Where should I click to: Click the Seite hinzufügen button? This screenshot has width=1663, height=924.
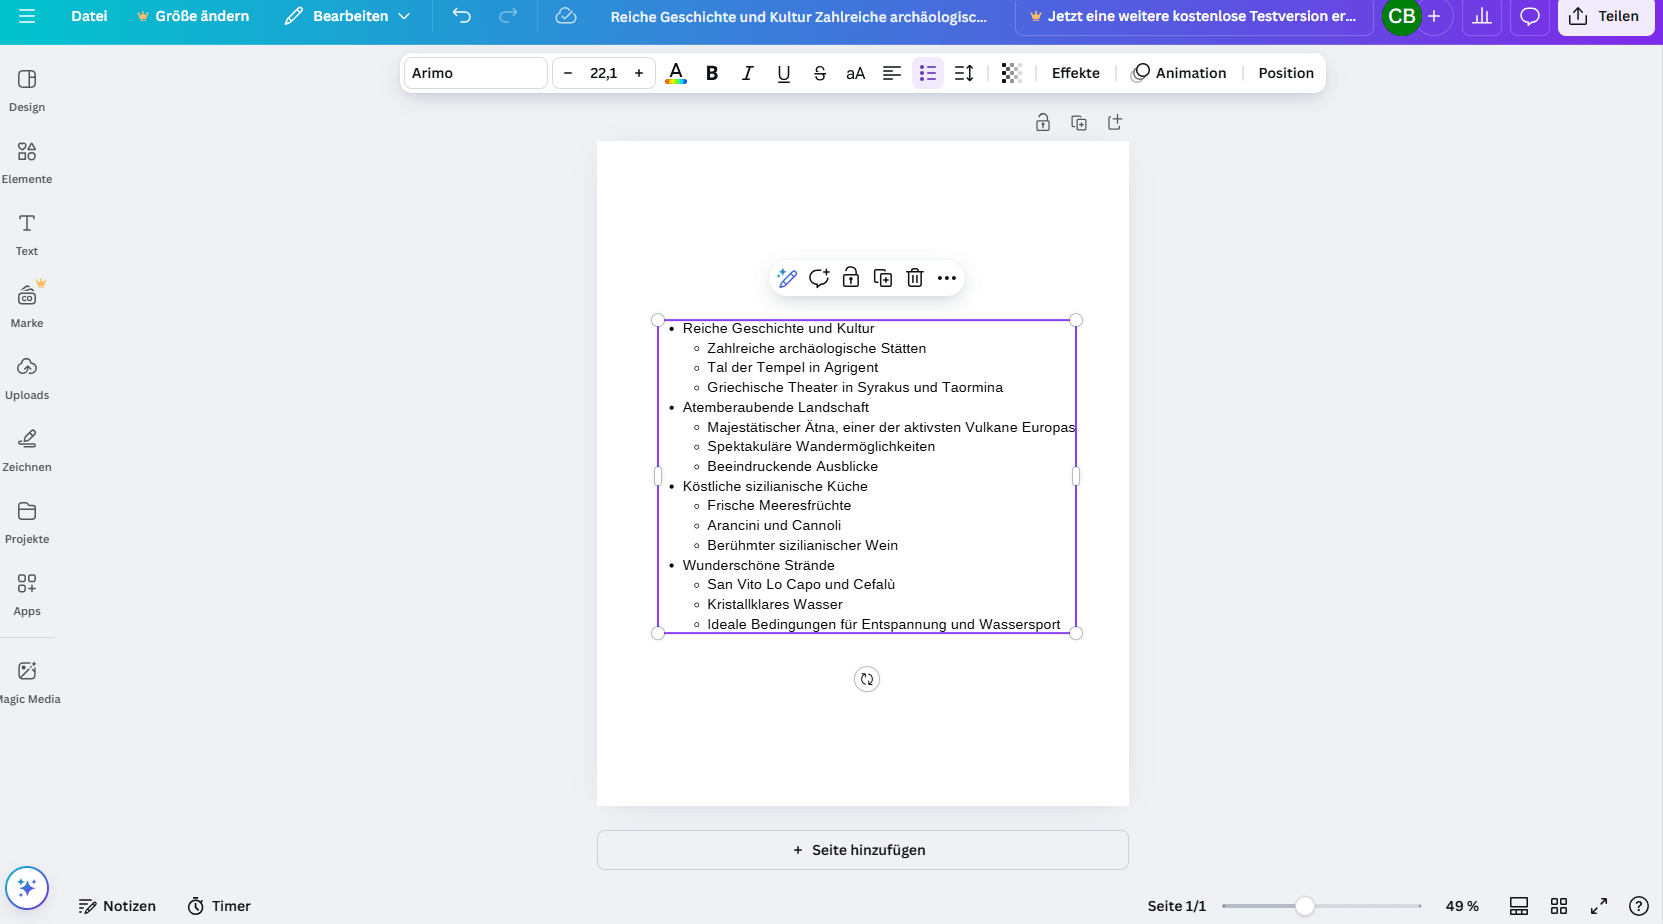click(862, 850)
